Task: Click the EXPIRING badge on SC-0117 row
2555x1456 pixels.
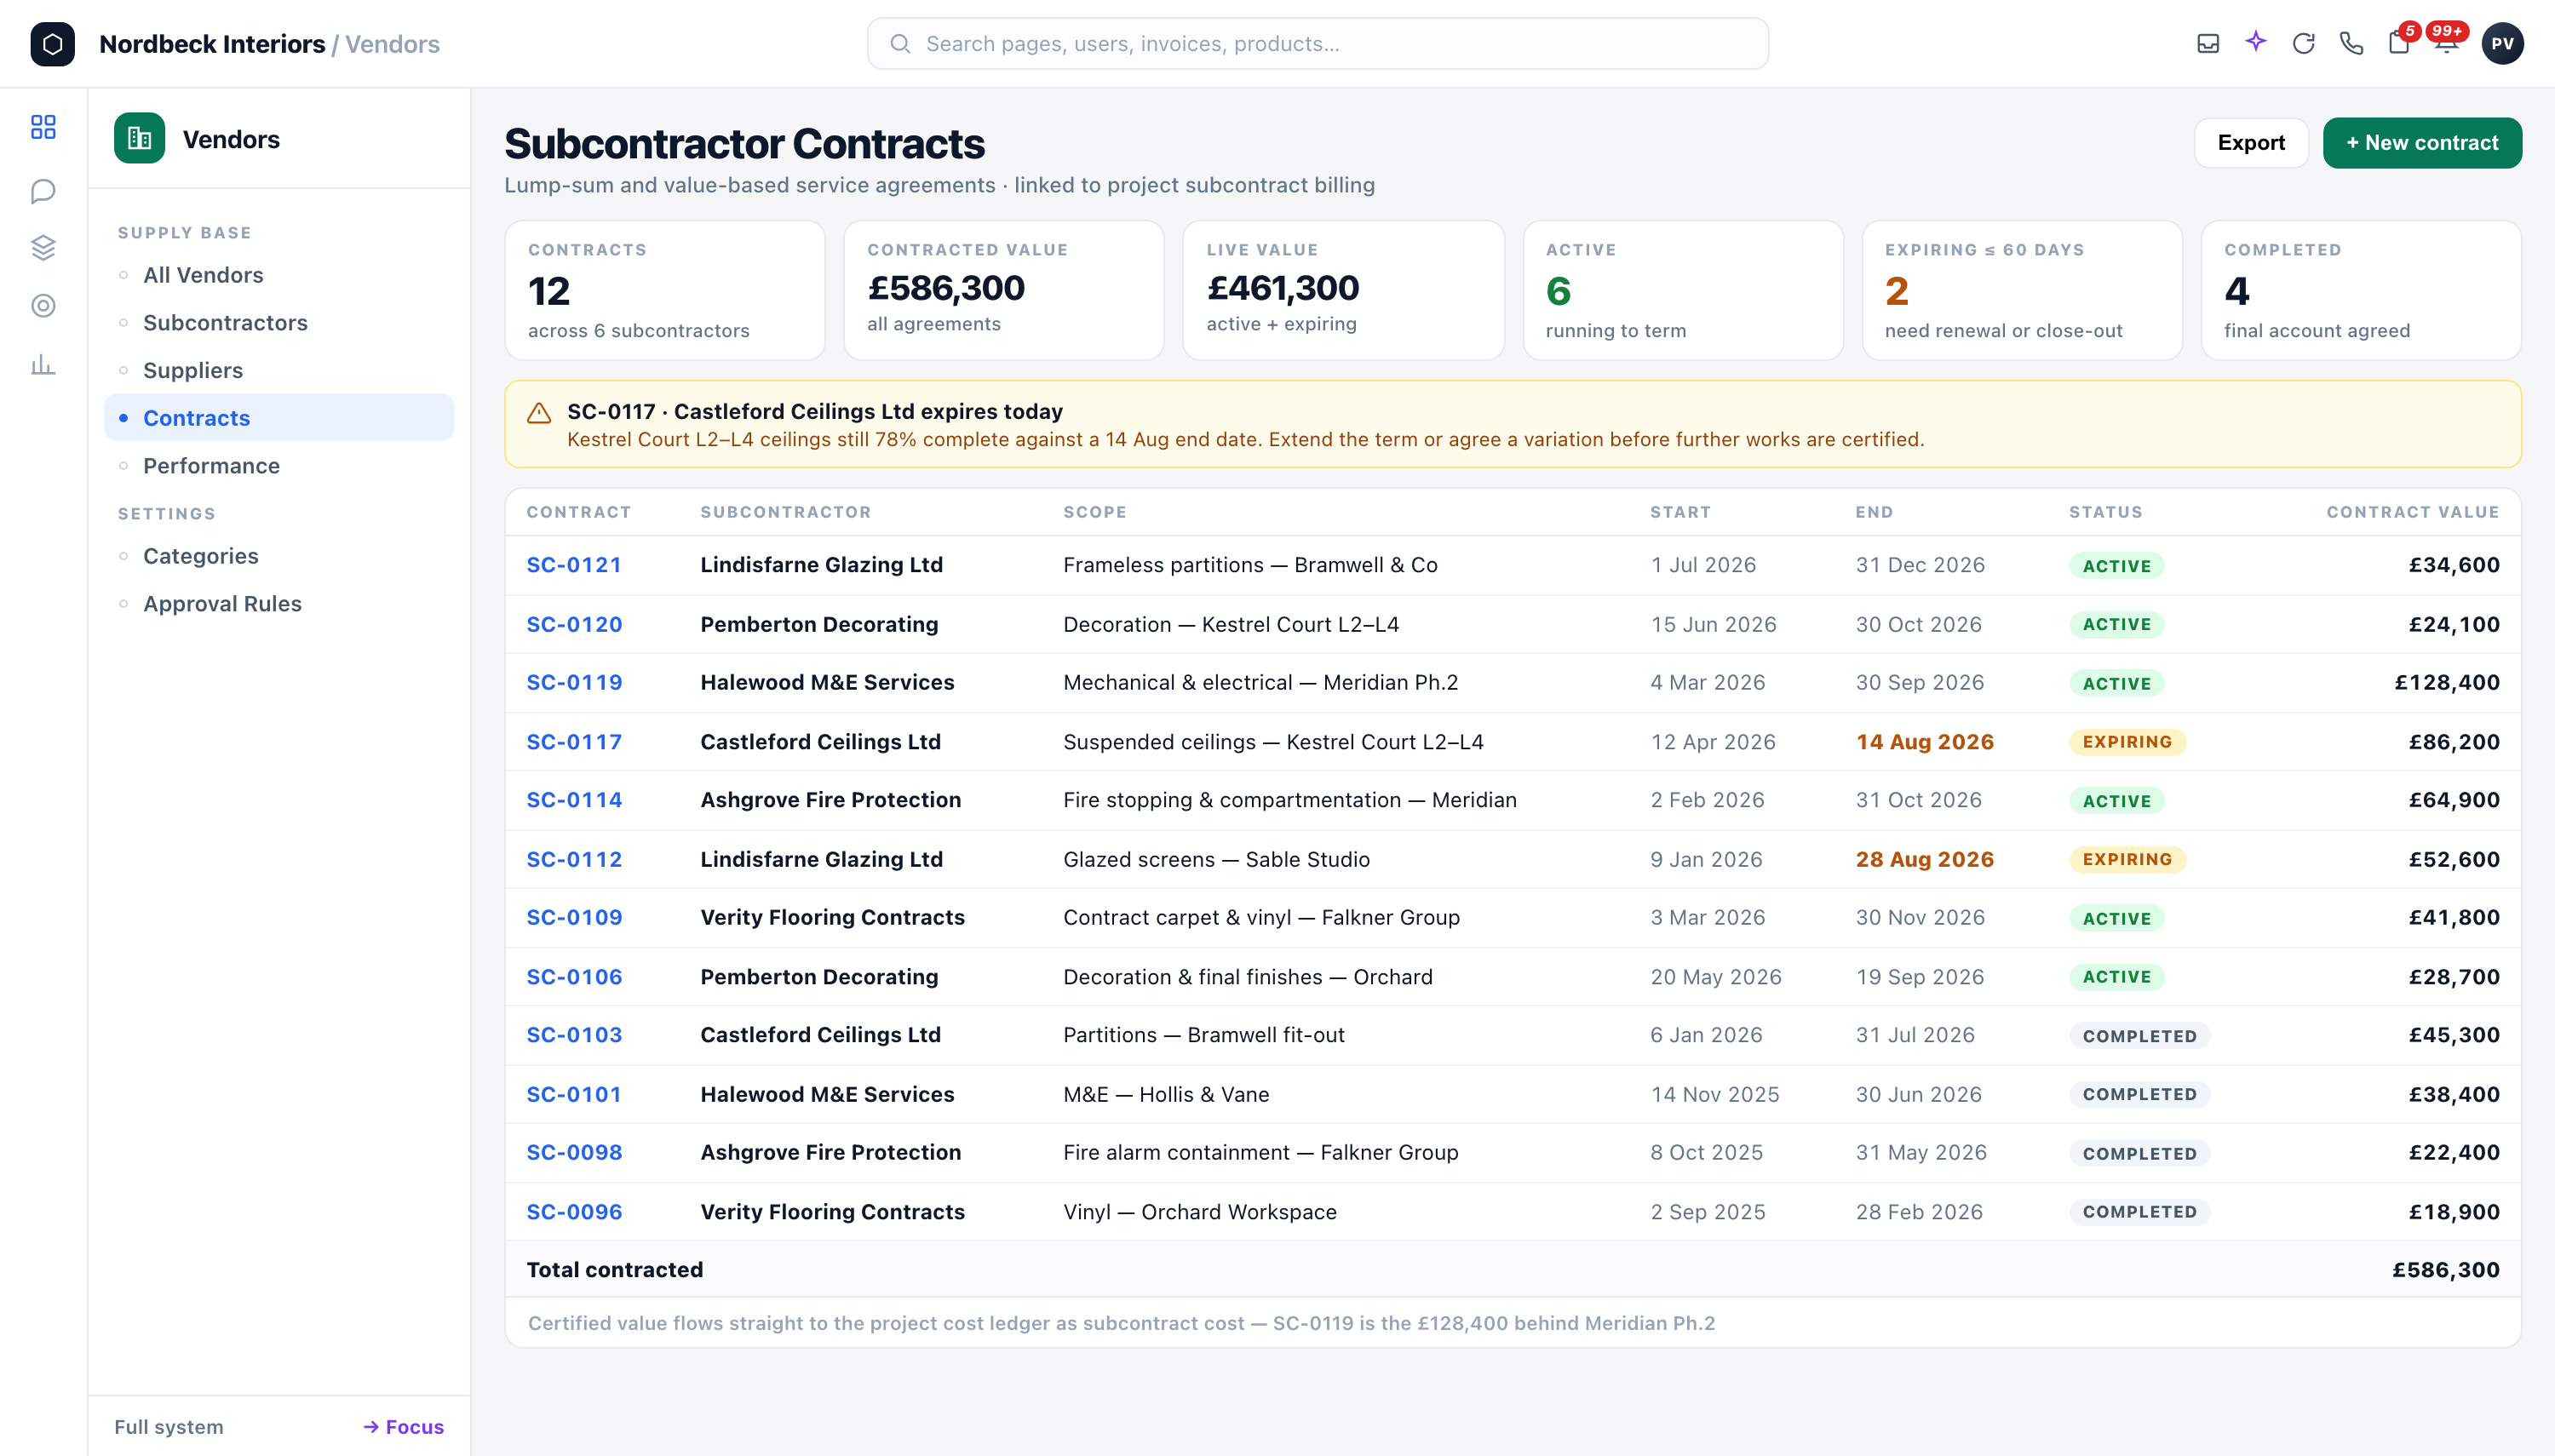Action: coord(2127,742)
